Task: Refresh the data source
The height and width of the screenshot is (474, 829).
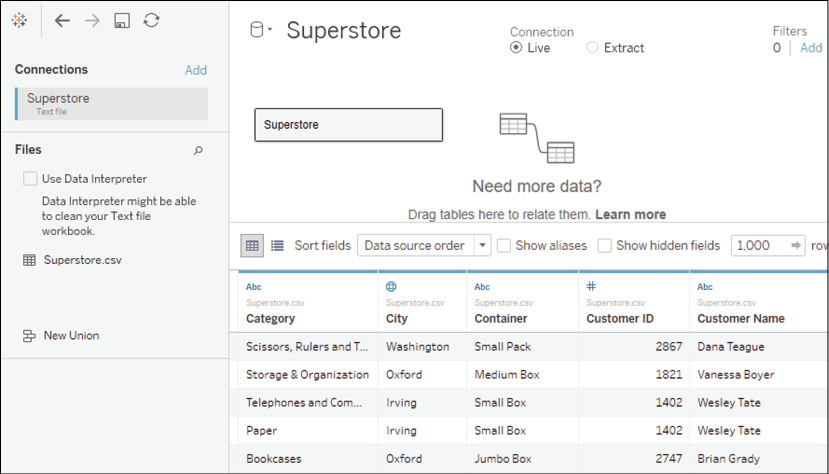Action: pos(152,20)
